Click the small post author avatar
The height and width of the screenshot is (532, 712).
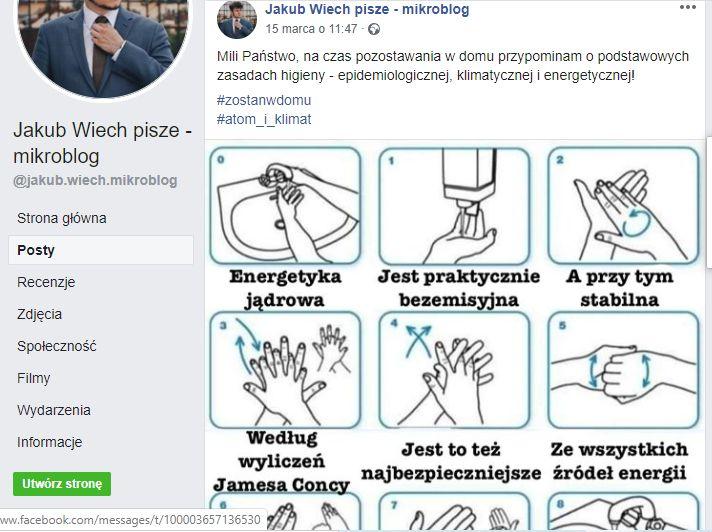coord(237,20)
